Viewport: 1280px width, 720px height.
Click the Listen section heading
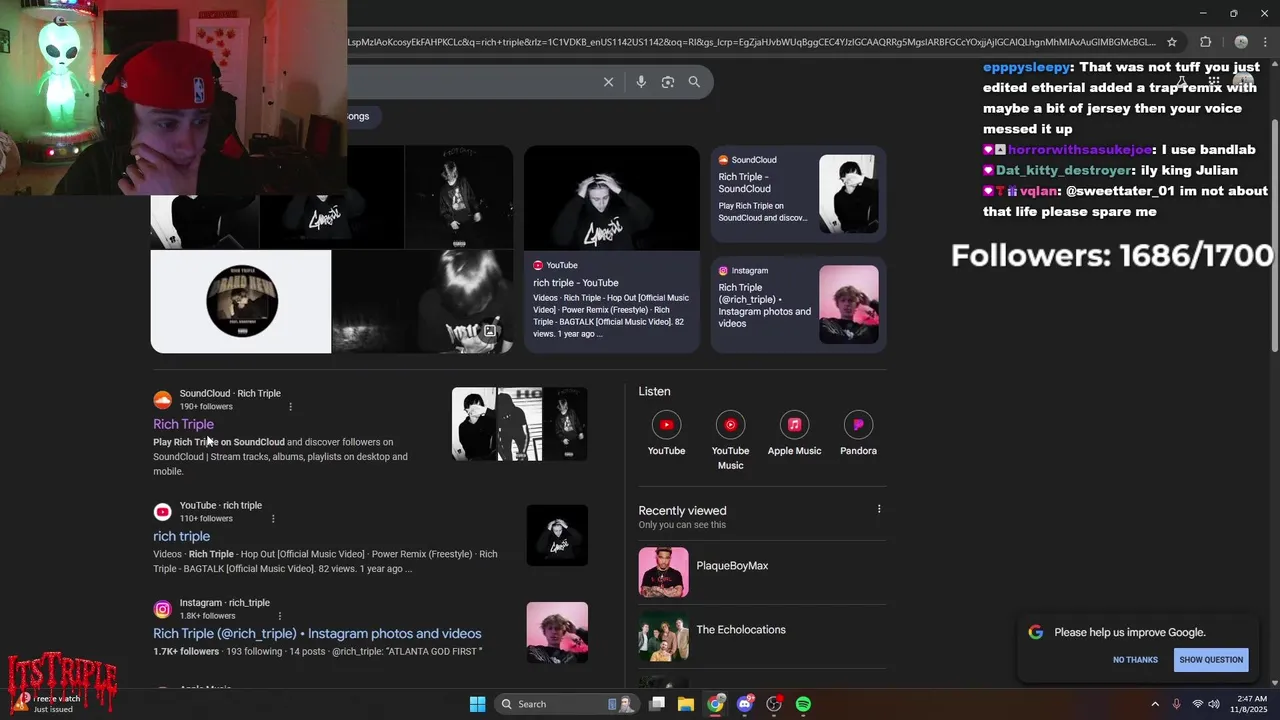point(655,391)
